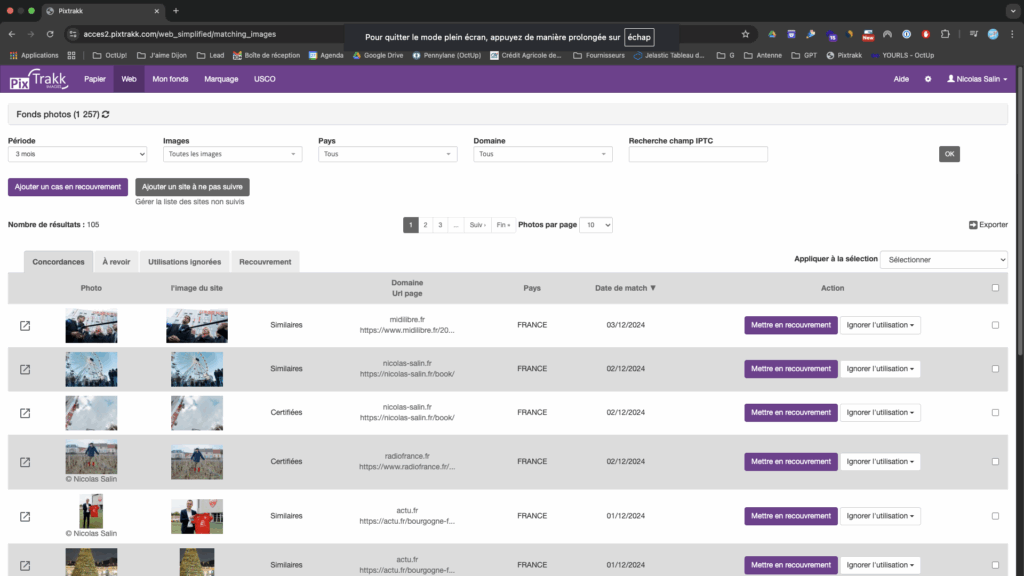The height and width of the screenshot is (576, 1024).
Task: Open the Période dropdown showing 3 mois
Action: [77, 154]
